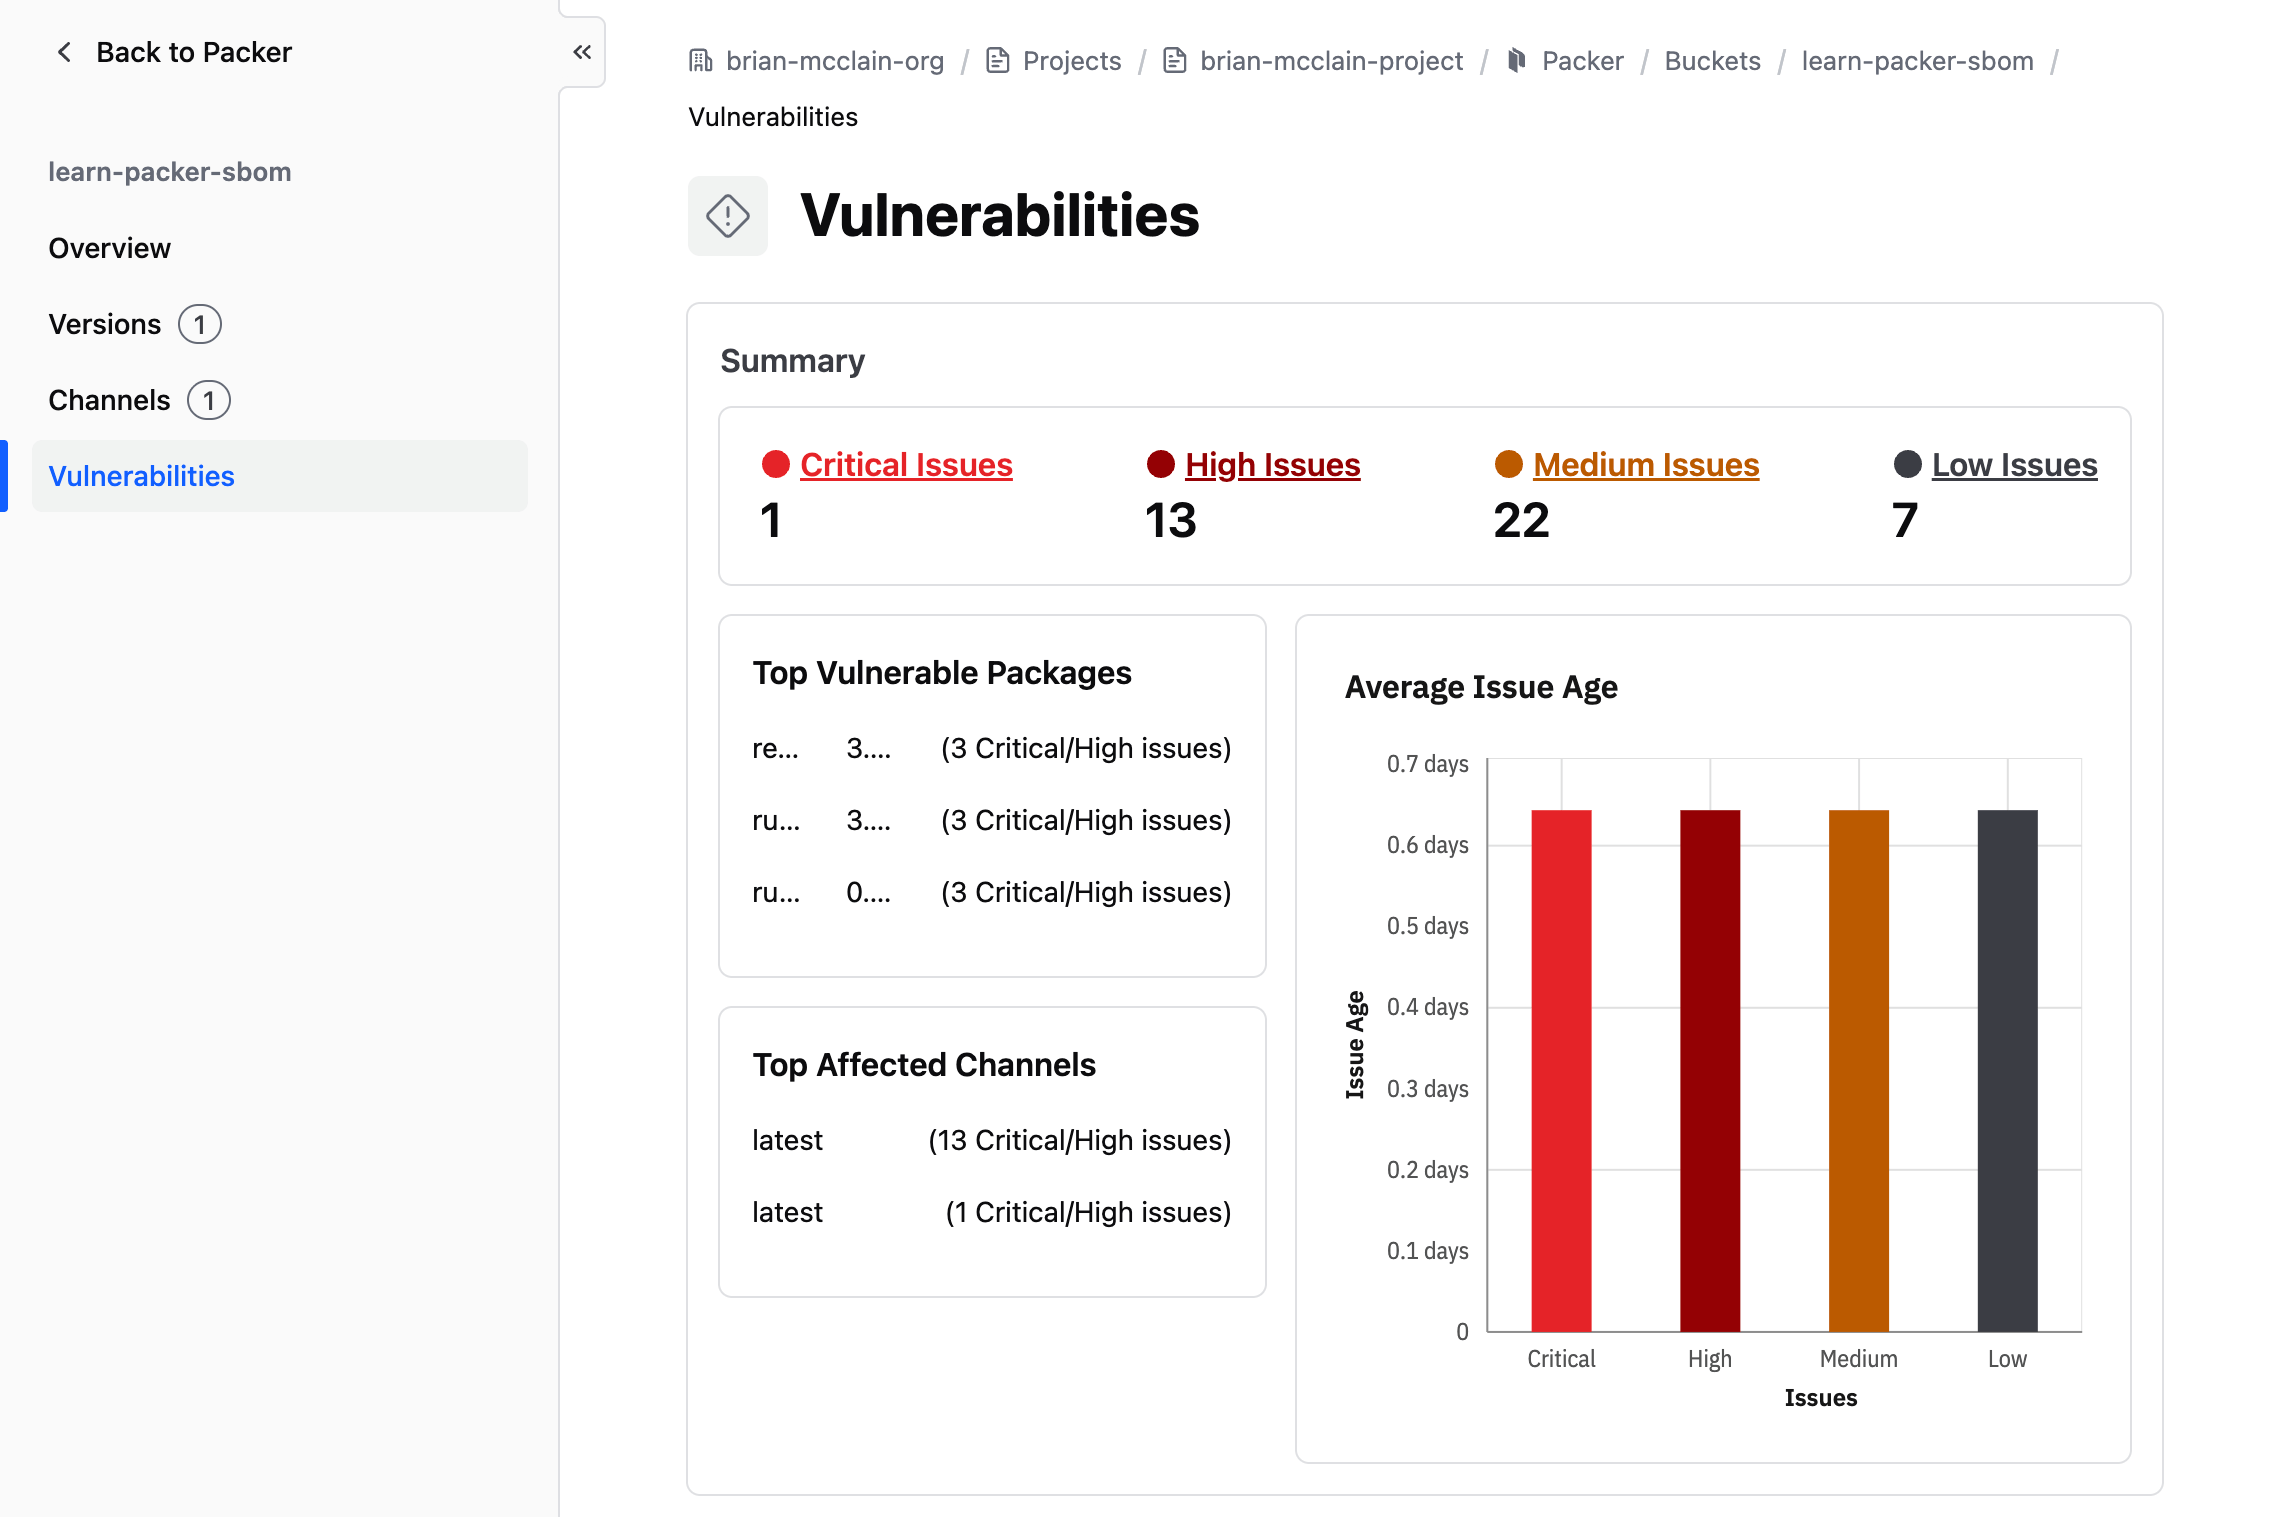Select the Vulnerabilities sidebar item
The height and width of the screenshot is (1517, 2290).
(280, 476)
